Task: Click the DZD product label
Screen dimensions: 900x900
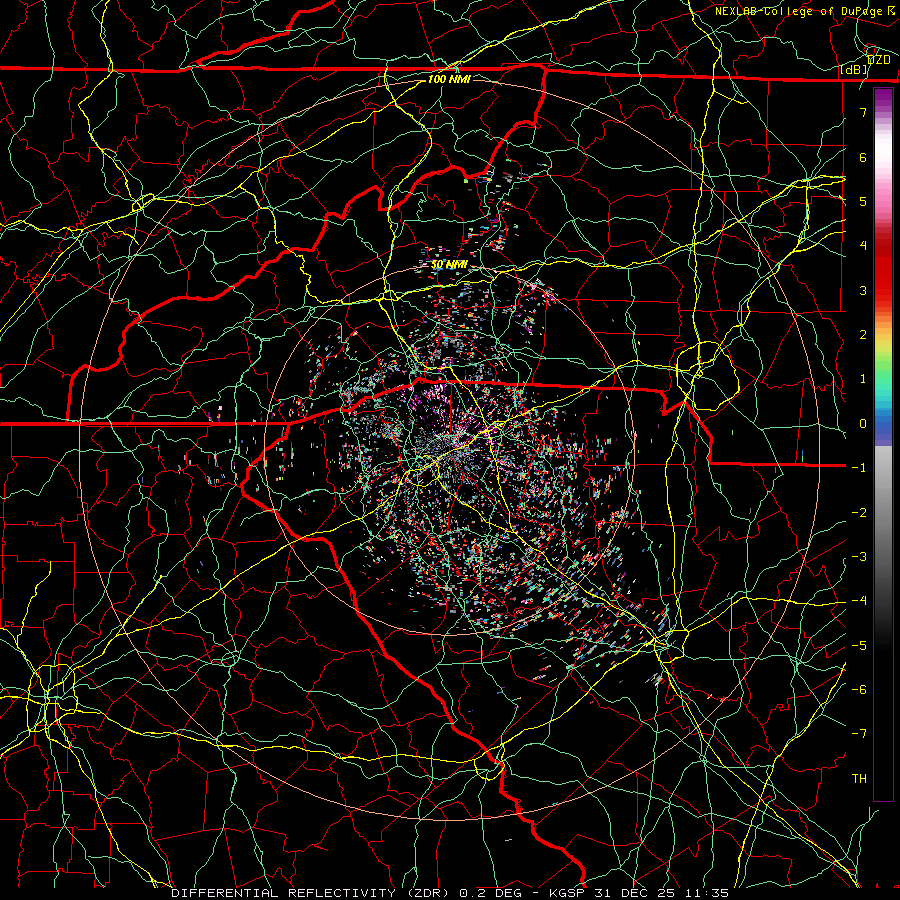Action: tap(878, 59)
